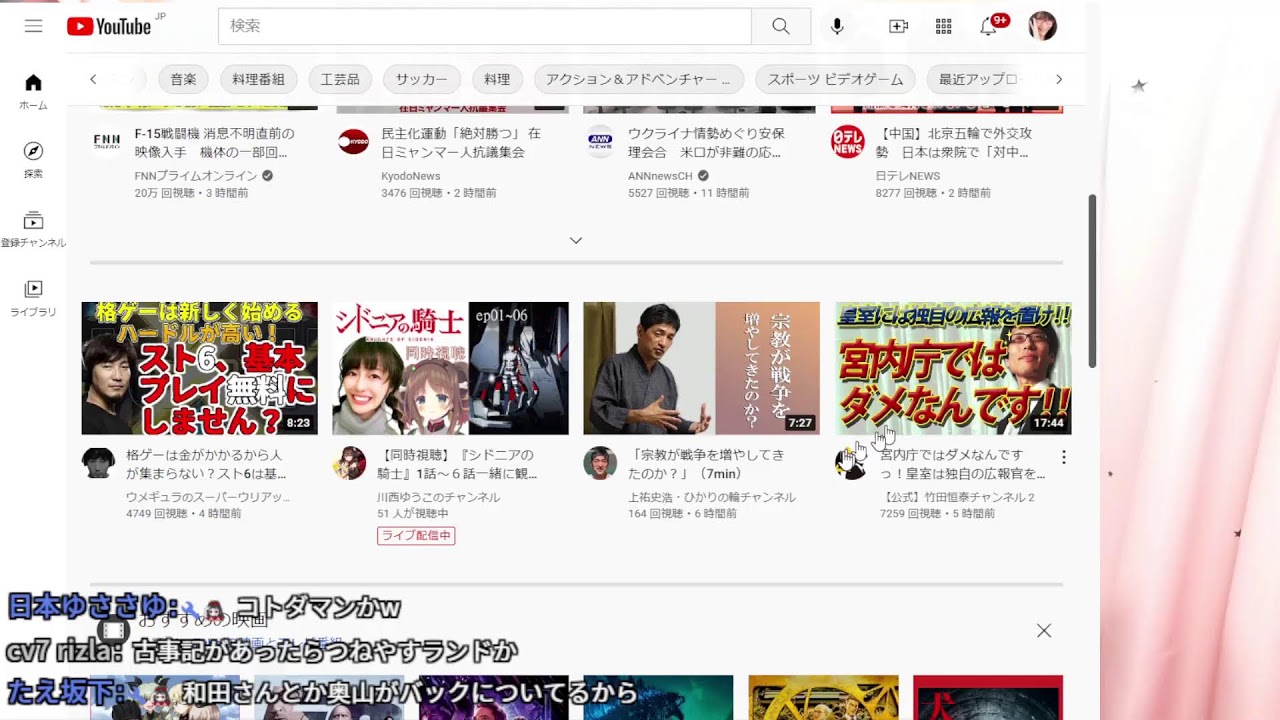This screenshot has height=720, width=1280.
Task: Open the account profile avatar
Action: point(1042,26)
